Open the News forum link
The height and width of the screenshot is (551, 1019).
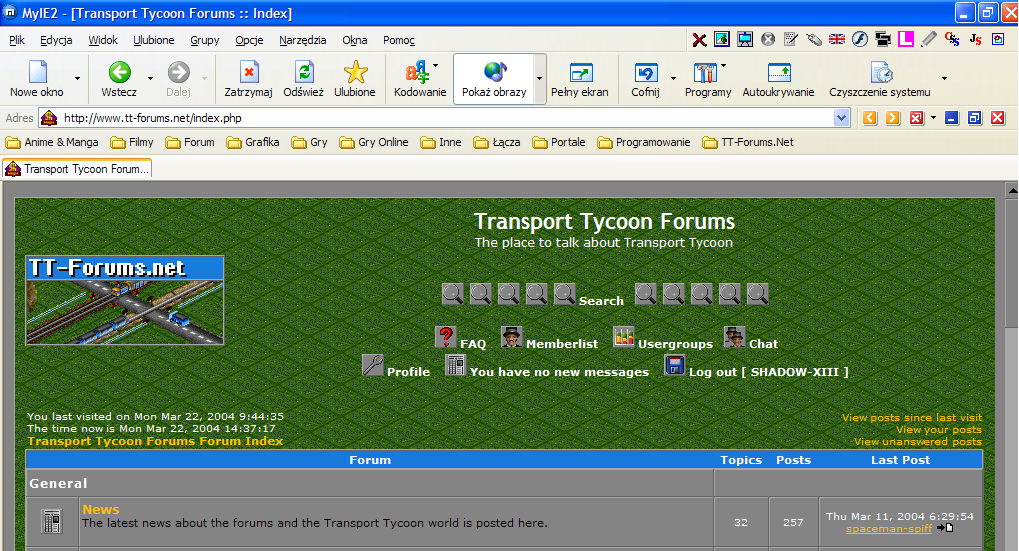pyautogui.click(x=101, y=509)
